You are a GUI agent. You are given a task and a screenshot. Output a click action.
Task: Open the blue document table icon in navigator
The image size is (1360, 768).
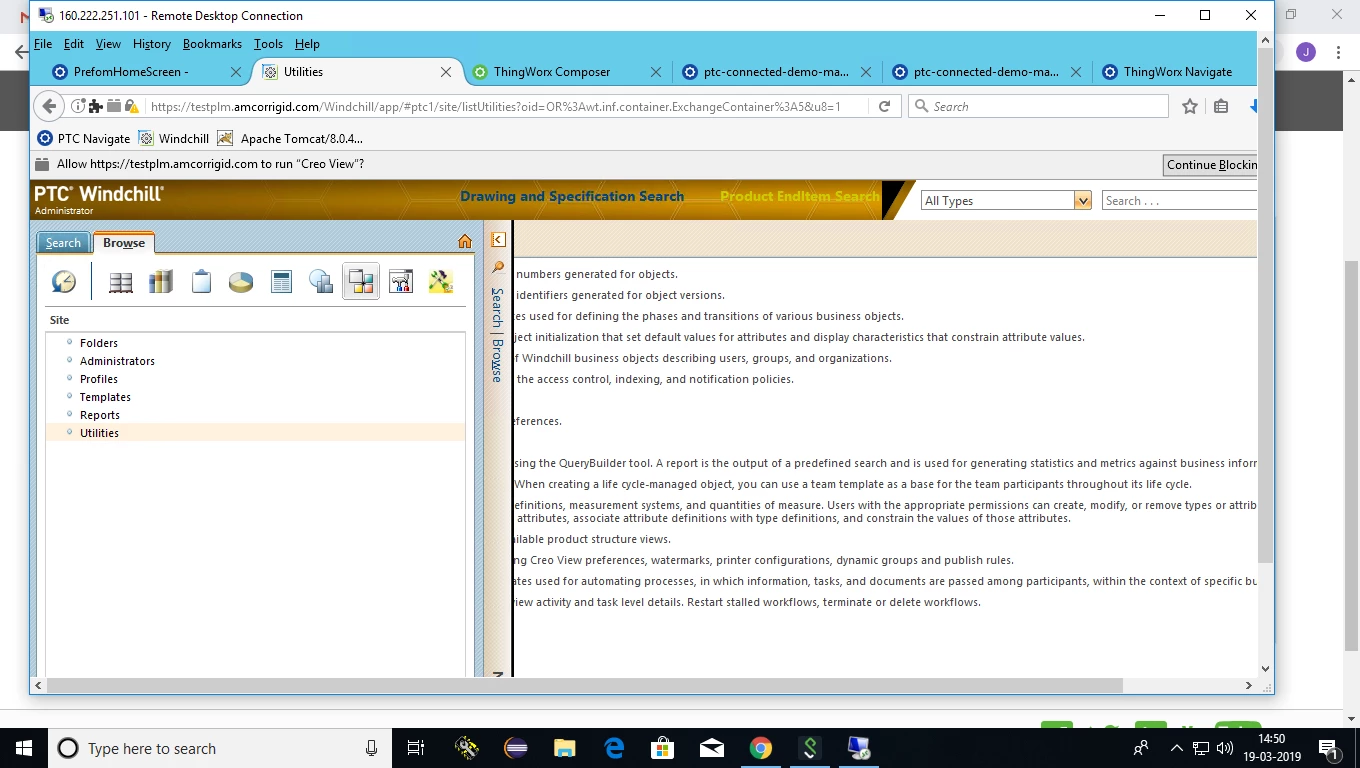(281, 282)
